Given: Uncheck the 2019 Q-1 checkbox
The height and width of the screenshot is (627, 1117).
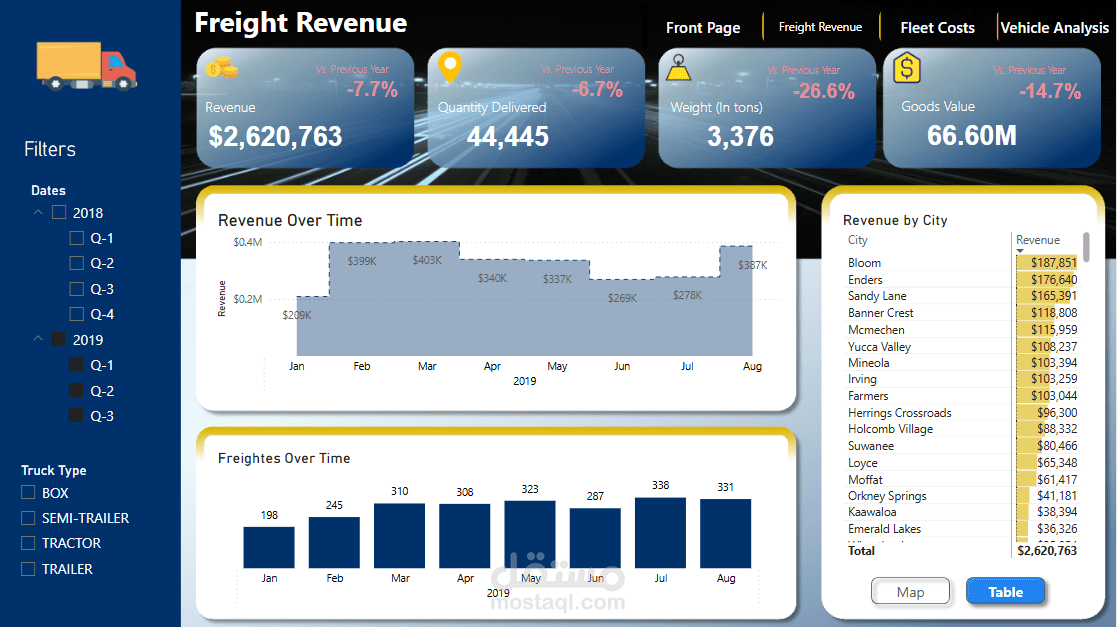Looking at the screenshot, I should point(76,365).
